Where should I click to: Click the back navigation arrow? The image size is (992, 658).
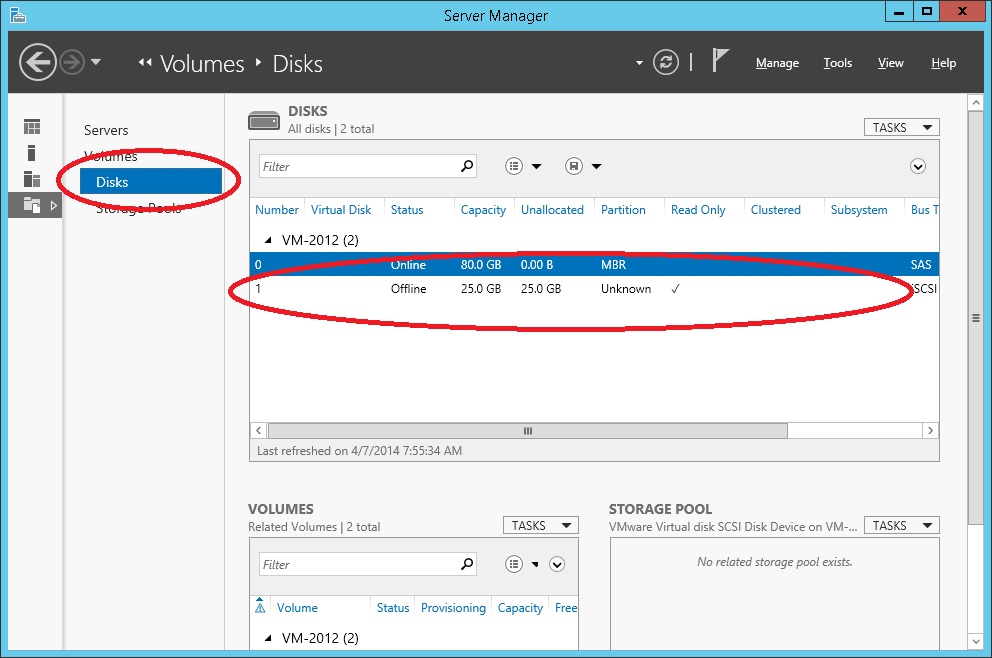coord(37,62)
